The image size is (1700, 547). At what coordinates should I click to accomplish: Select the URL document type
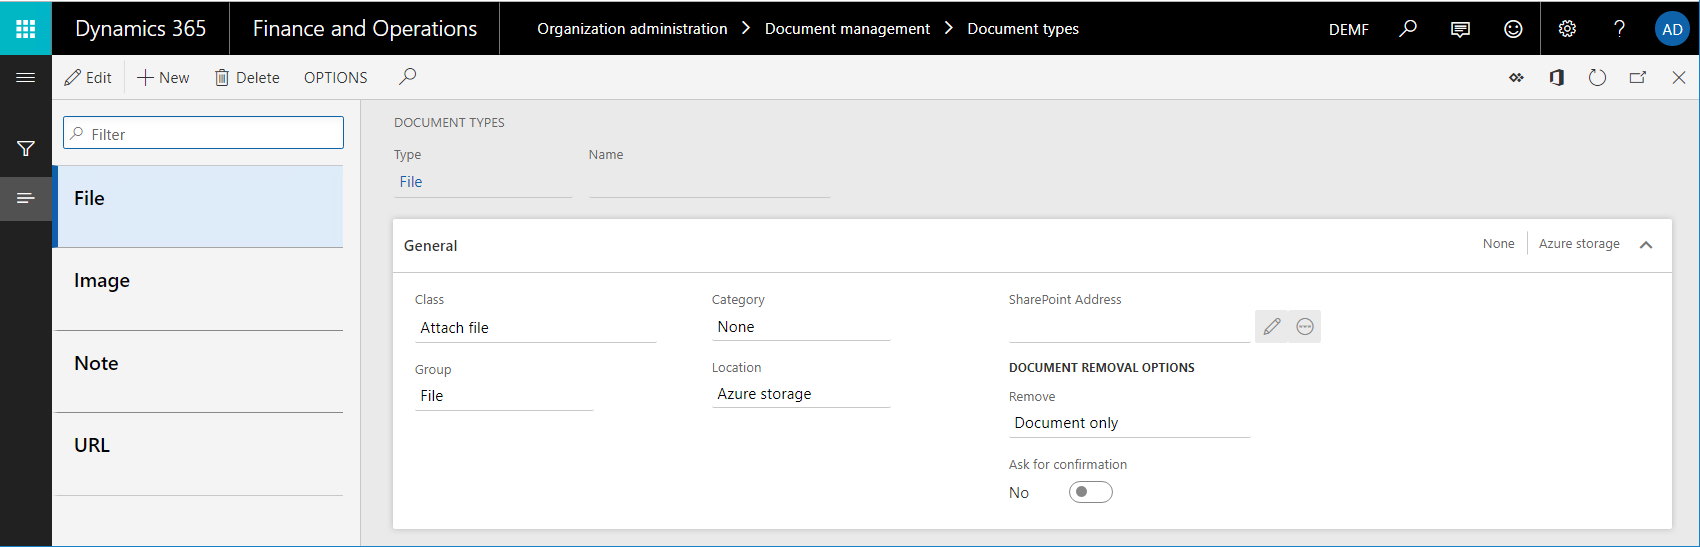click(x=198, y=454)
